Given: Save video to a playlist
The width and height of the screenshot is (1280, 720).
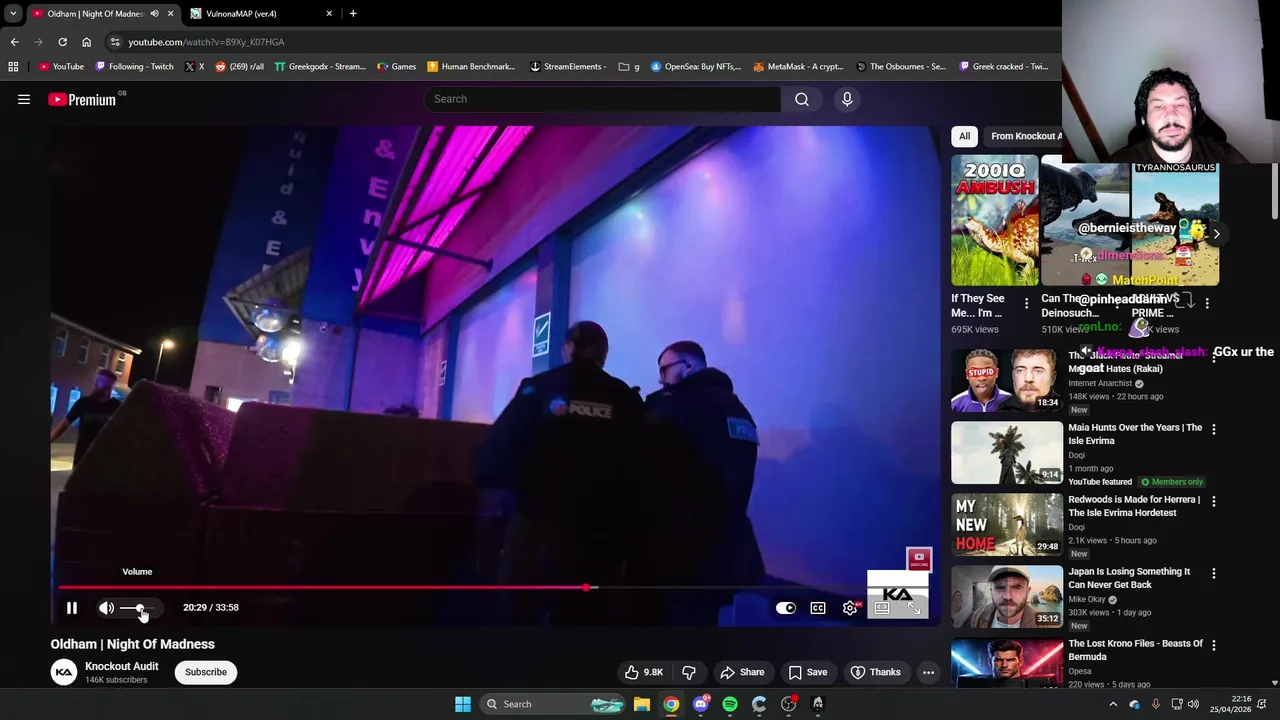Looking at the screenshot, I should [808, 672].
